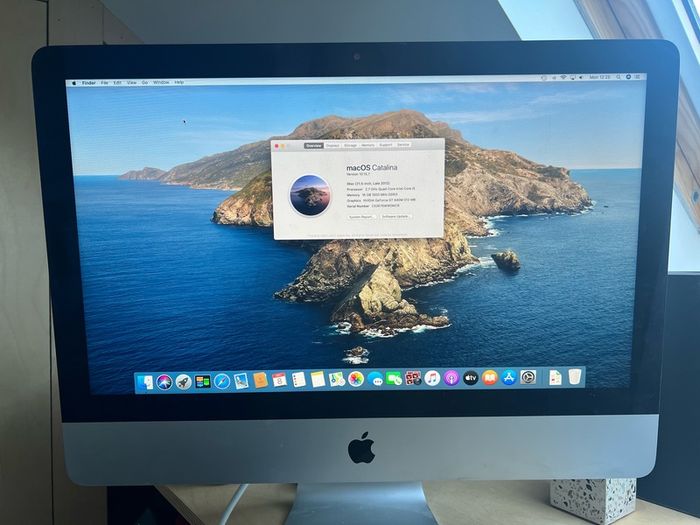Open the Help menu
Viewport: 700px width, 525px height.
[179, 82]
